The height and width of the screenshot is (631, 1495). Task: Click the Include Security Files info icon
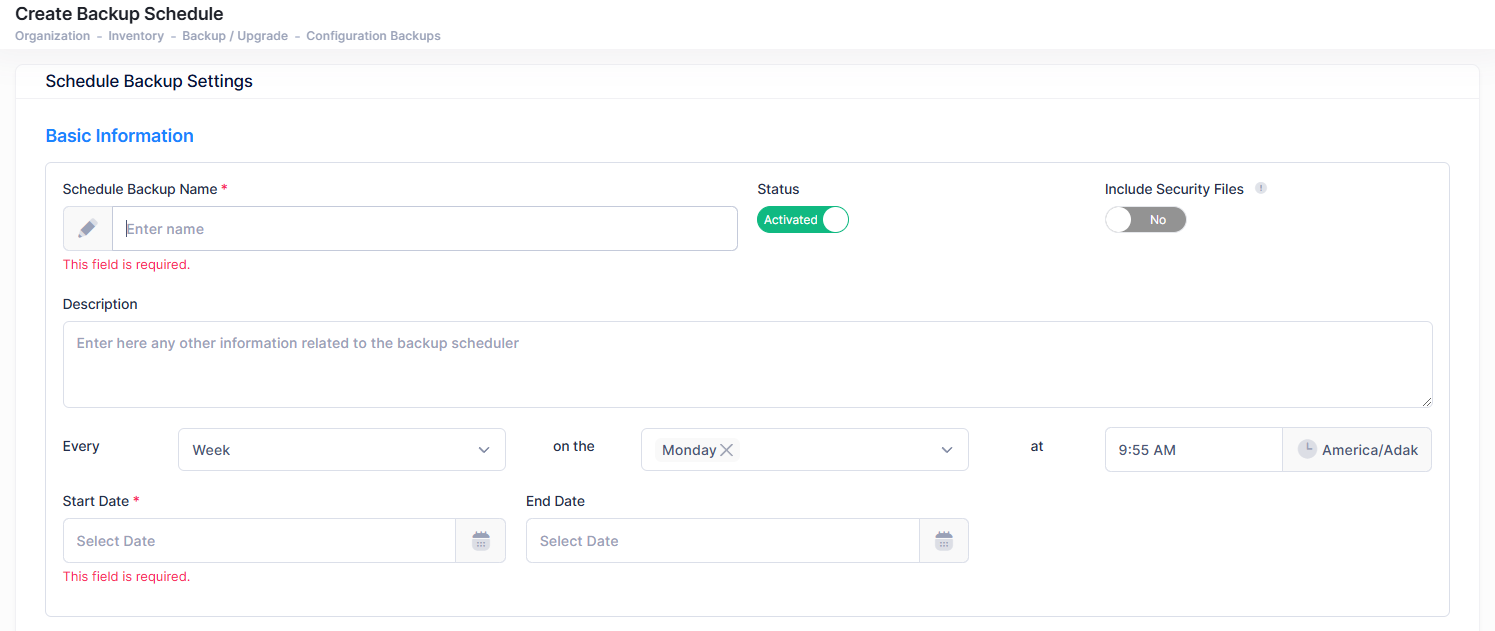1261,188
